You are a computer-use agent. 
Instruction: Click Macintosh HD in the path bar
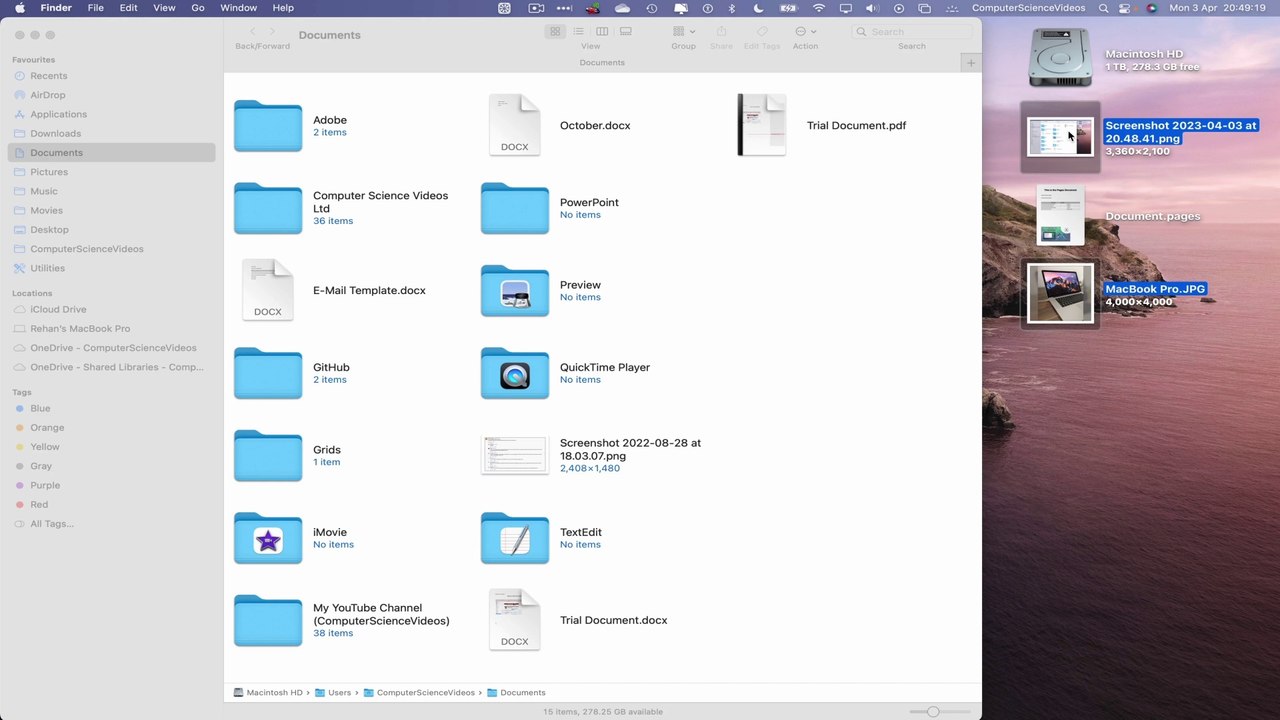(267, 692)
